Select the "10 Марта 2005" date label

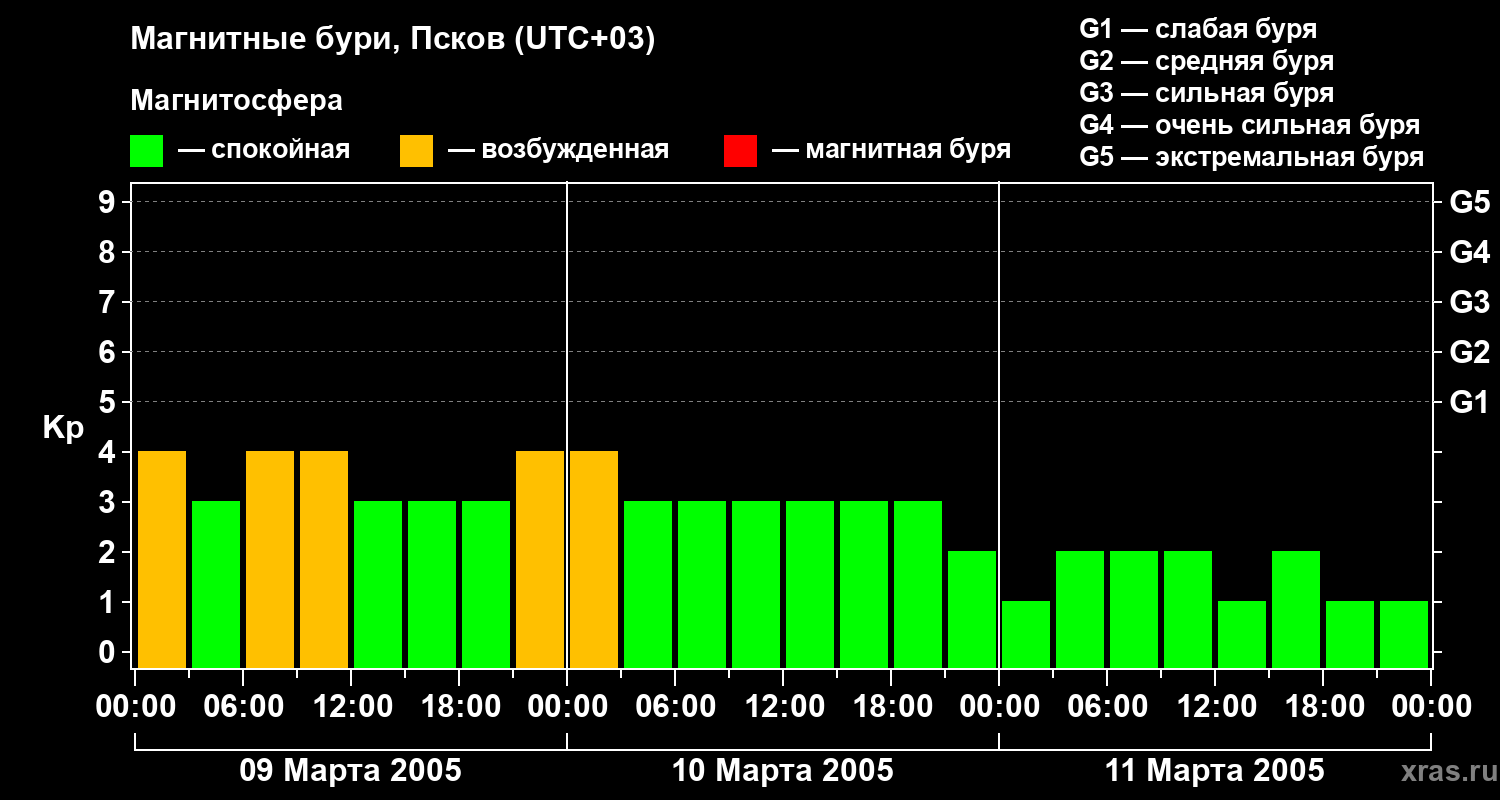(x=782, y=771)
